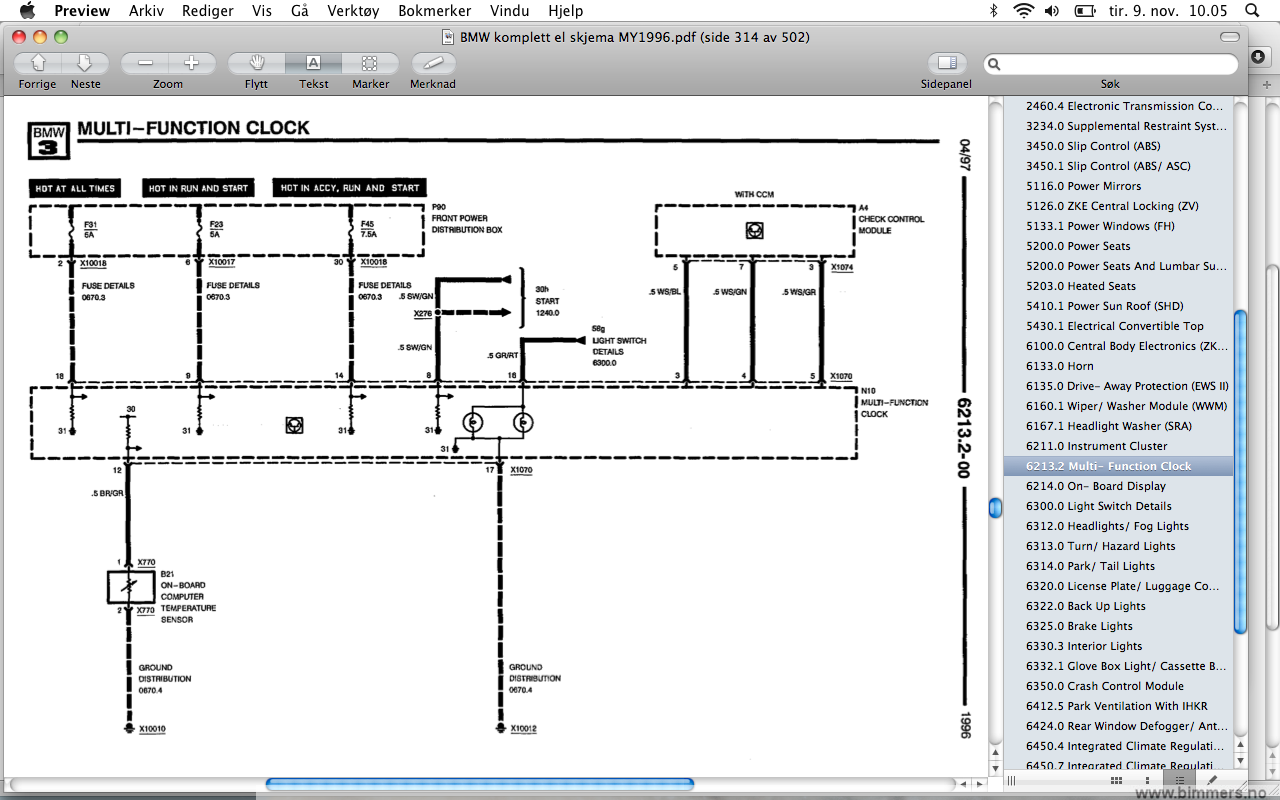The image size is (1280, 800).
Task: Click the document horizontal scrollbar thumb
Action: (479, 785)
